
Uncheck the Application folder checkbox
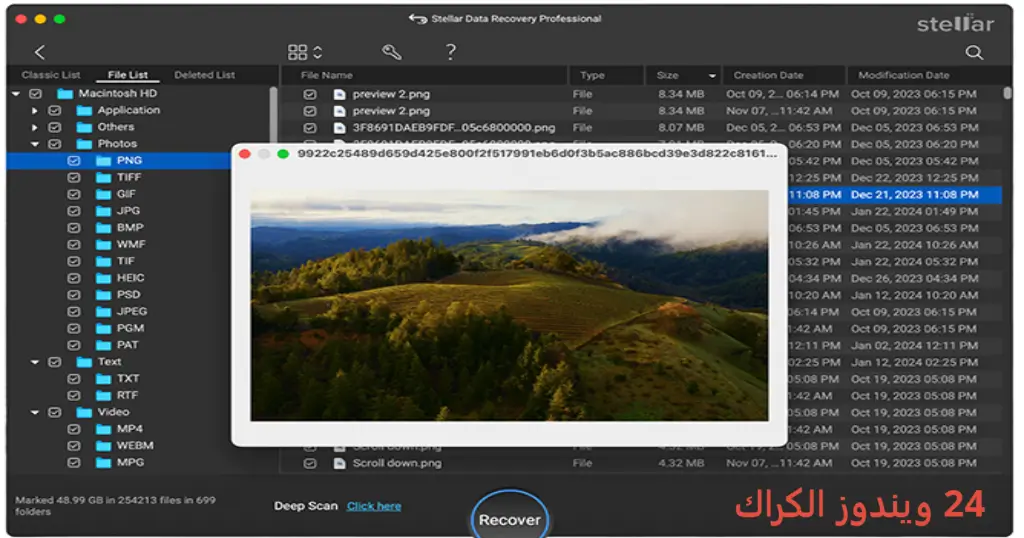(x=55, y=110)
